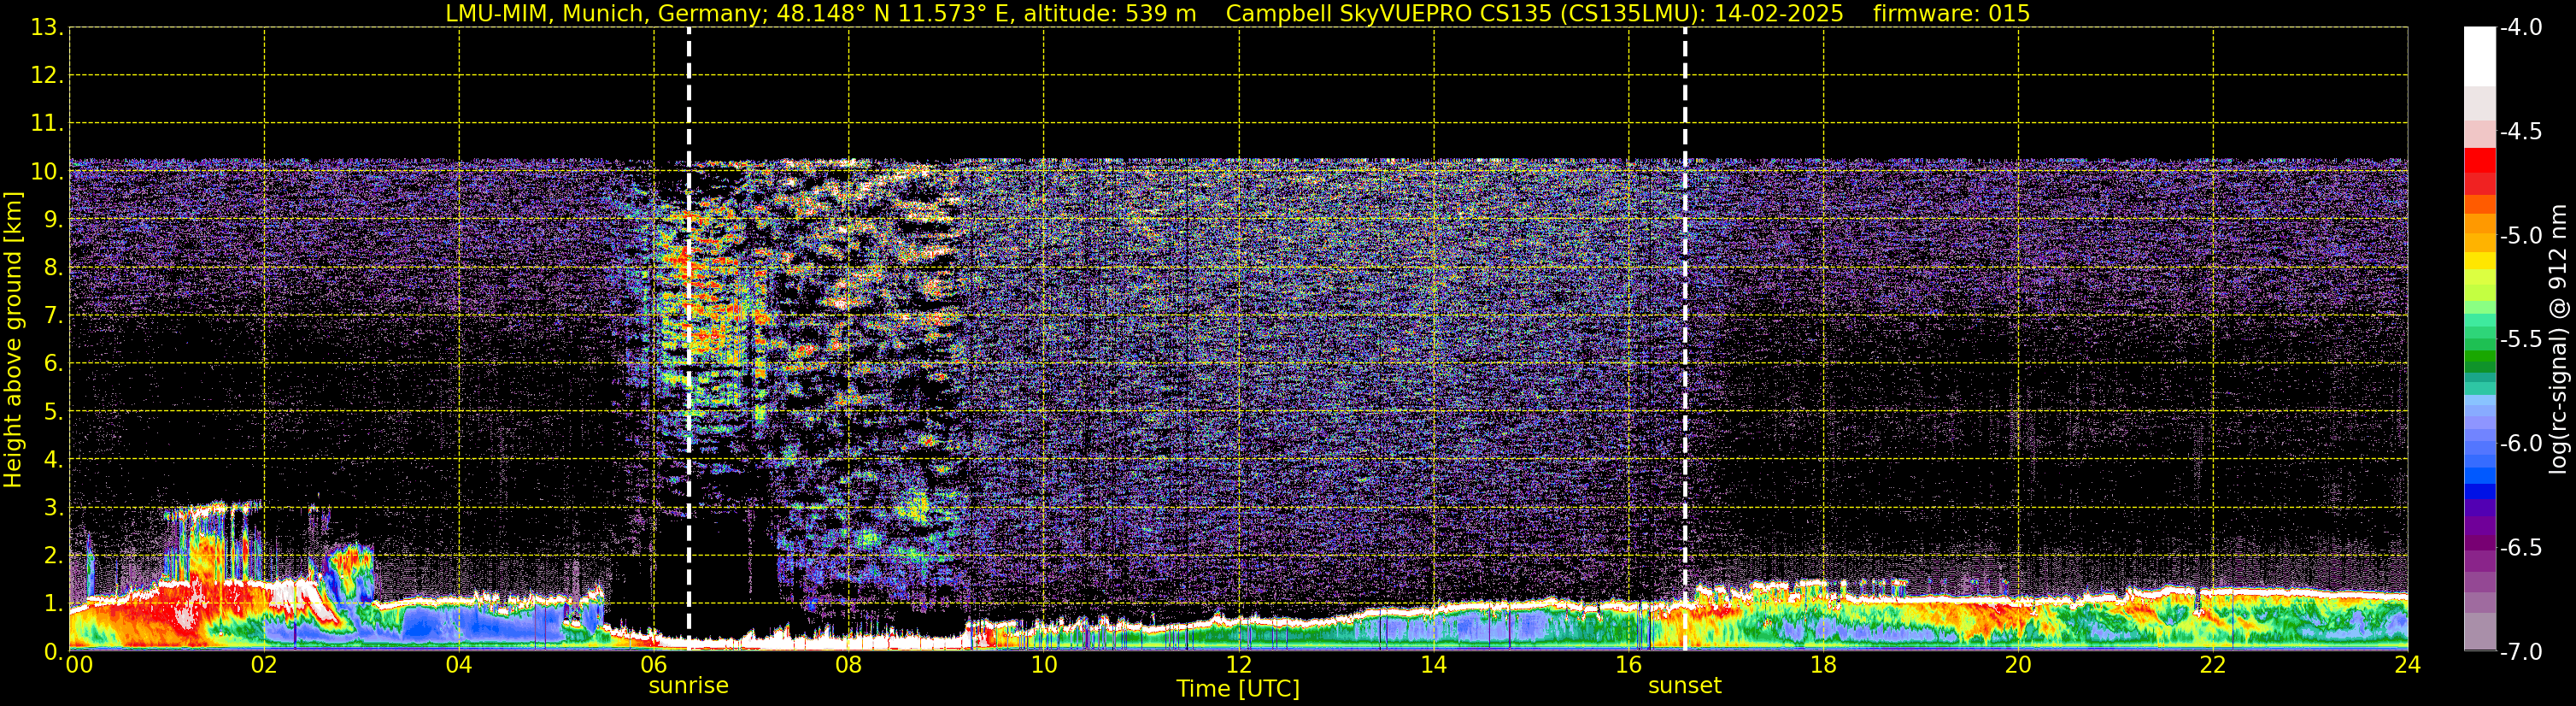Click the 'sunrise' label below the axis
Viewport: 2576px width, 706px height.
click(x=689, y=686)
